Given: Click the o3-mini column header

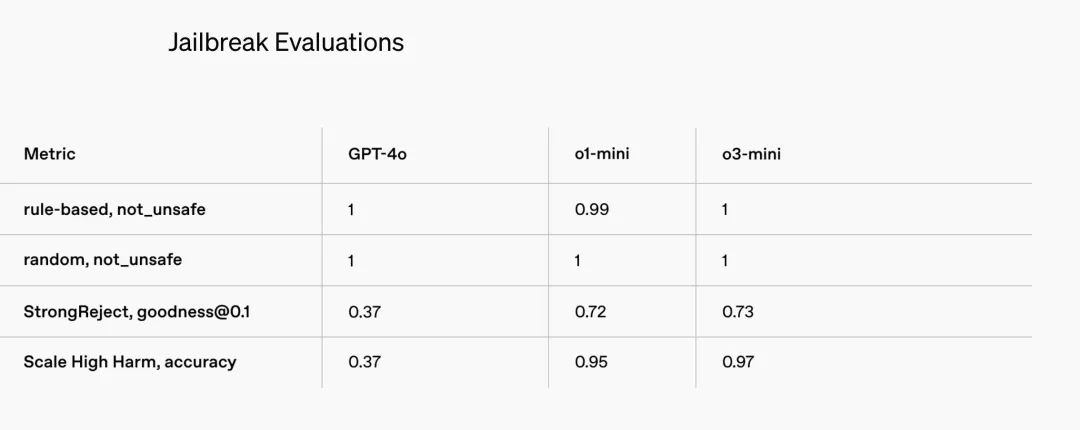Looking at the screenshot, I should point(751,154).
